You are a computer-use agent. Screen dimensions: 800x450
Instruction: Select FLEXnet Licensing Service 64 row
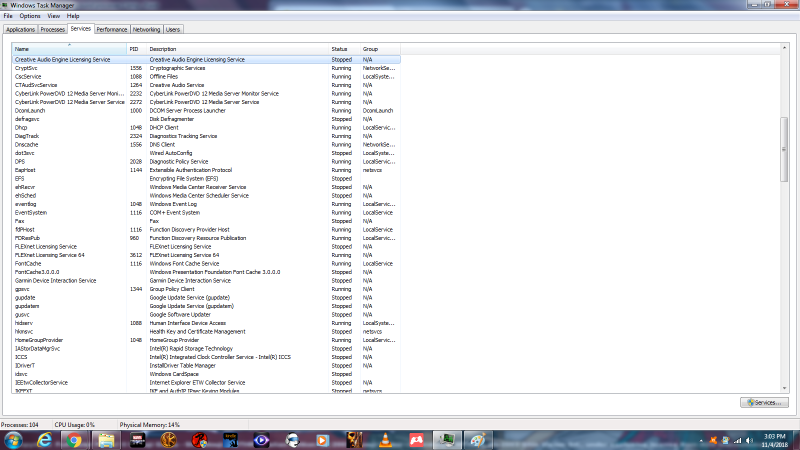(x=206, y=255)
